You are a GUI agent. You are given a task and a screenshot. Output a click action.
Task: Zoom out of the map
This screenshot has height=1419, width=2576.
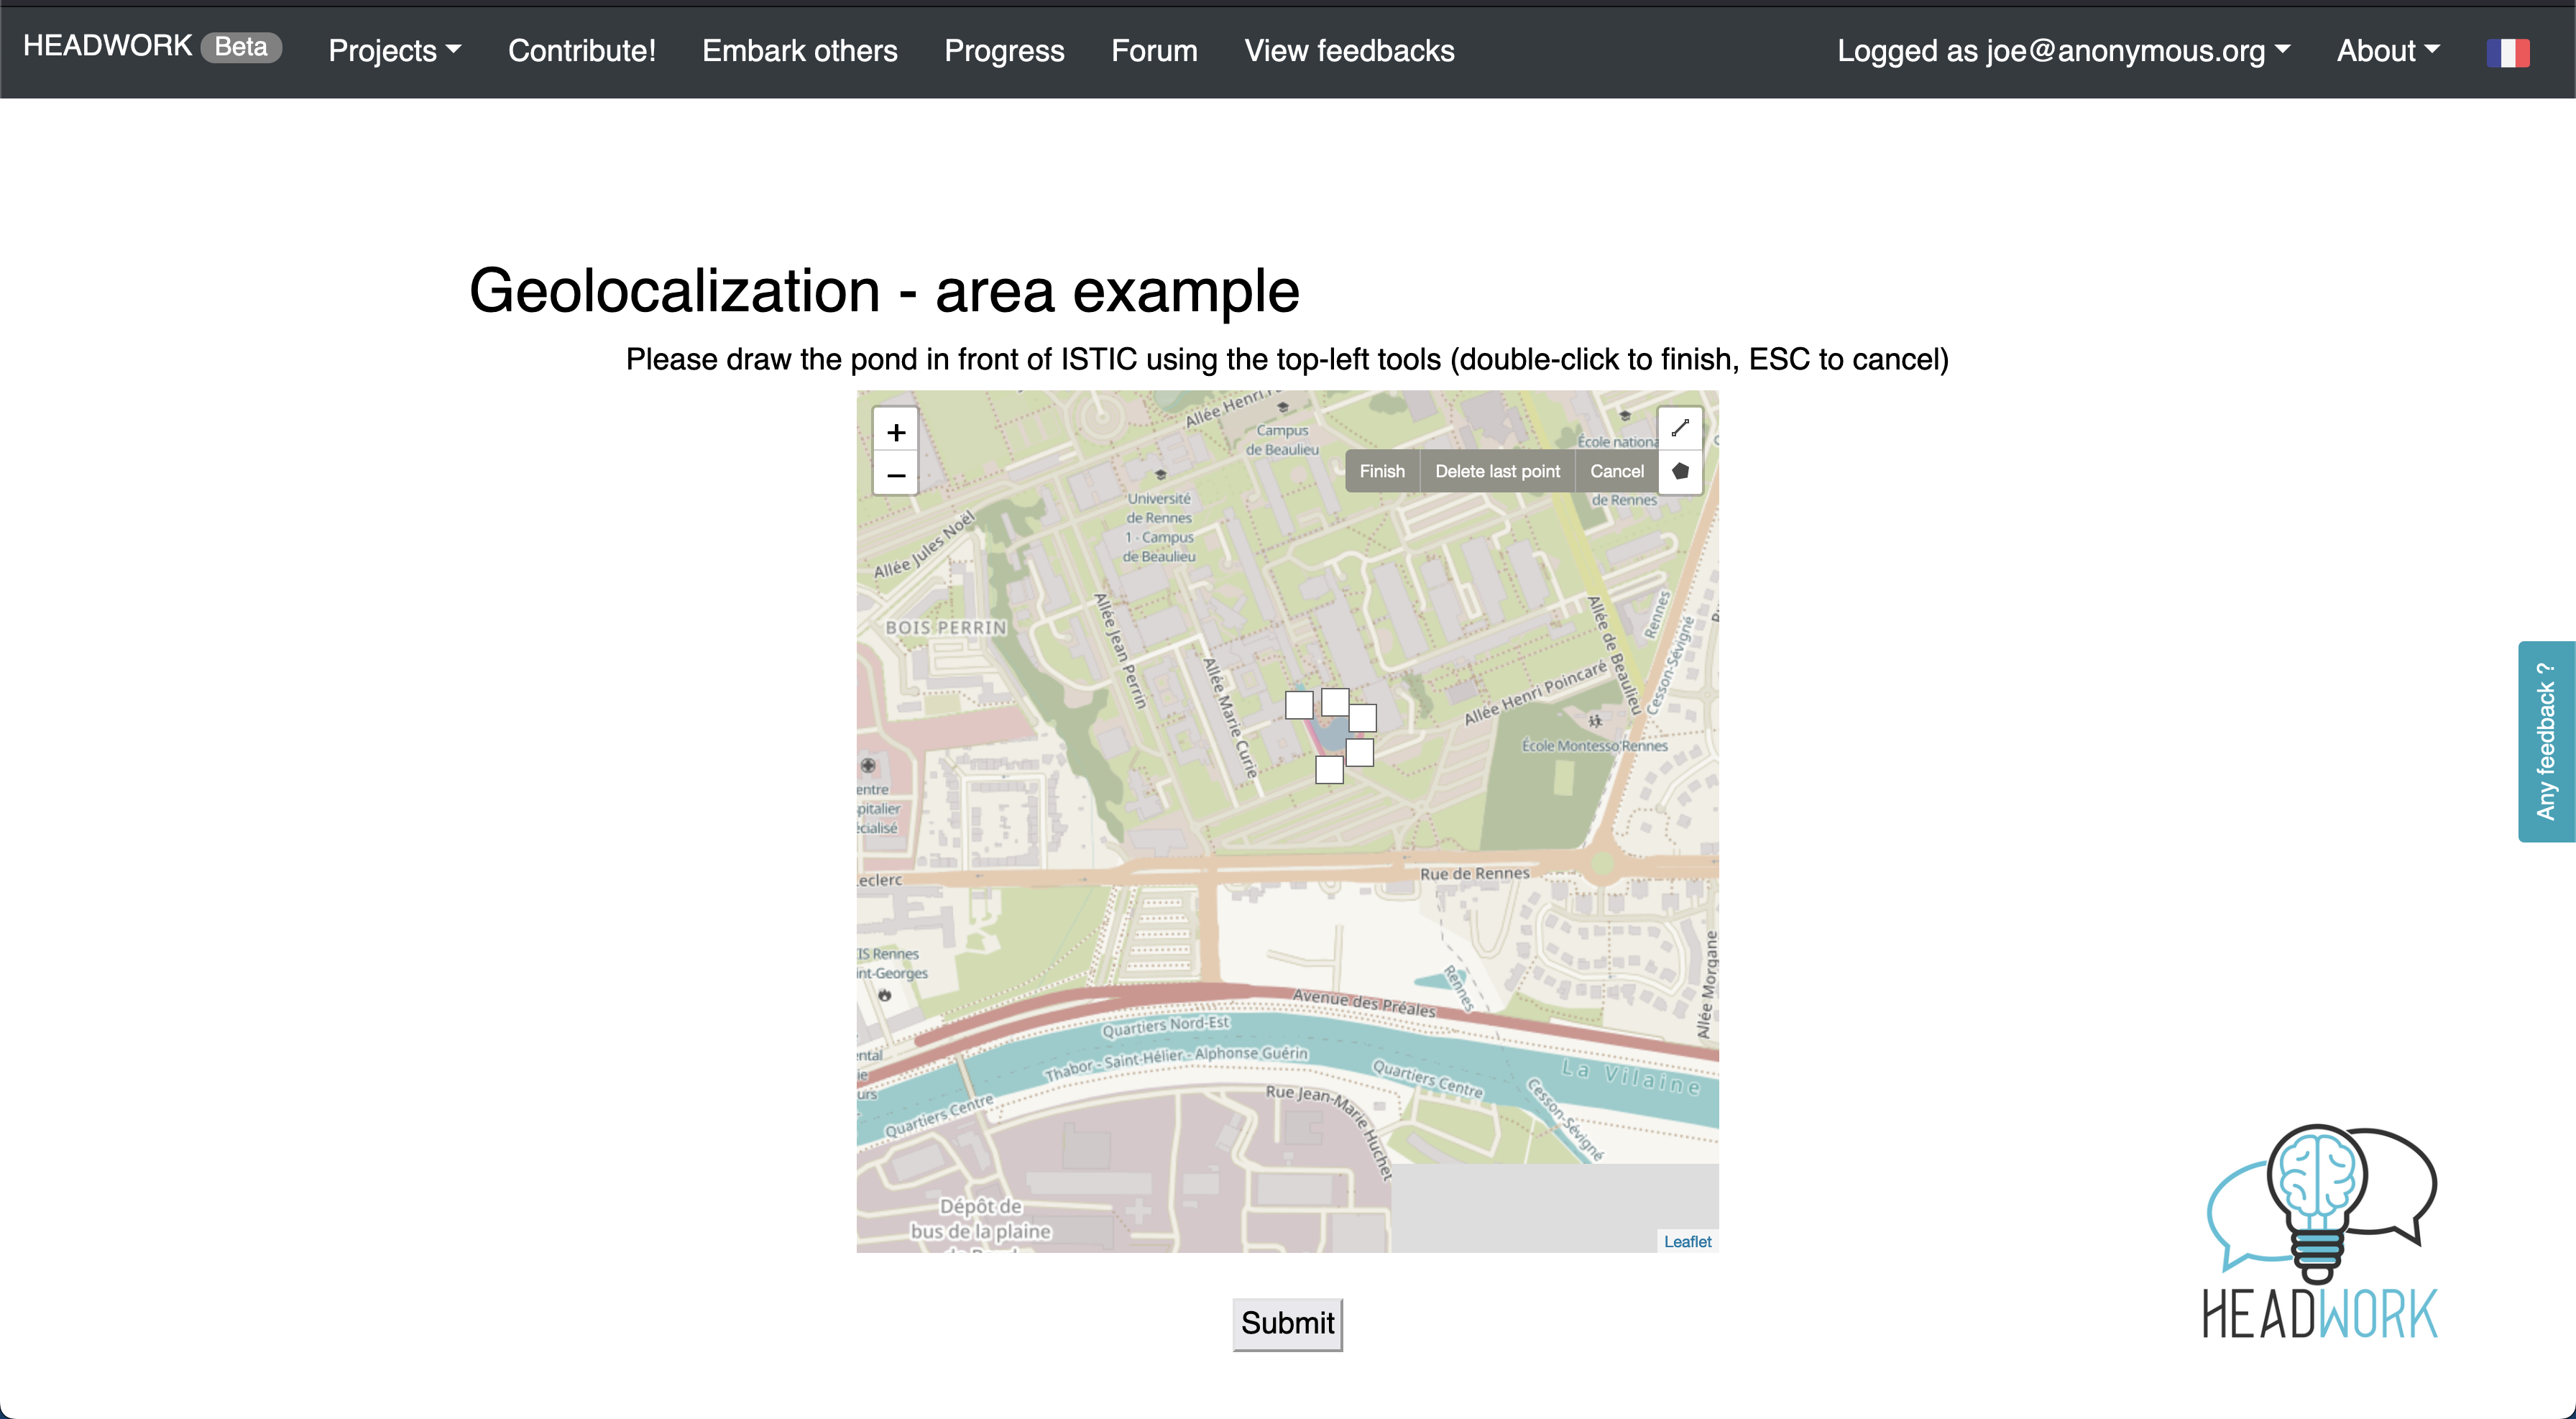(x=896, y=476)
